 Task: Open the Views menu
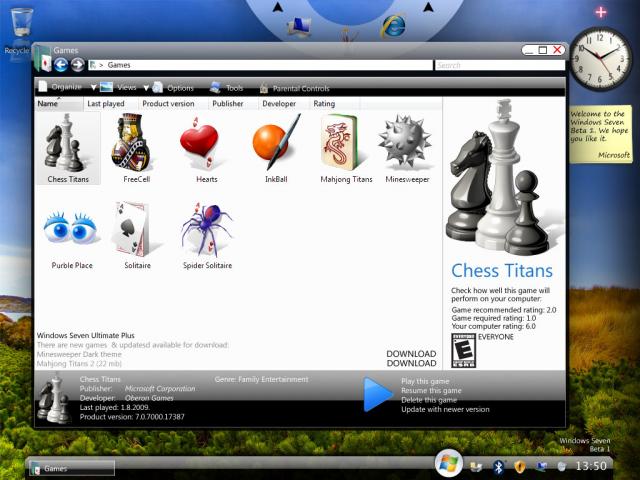coord(119,87)
